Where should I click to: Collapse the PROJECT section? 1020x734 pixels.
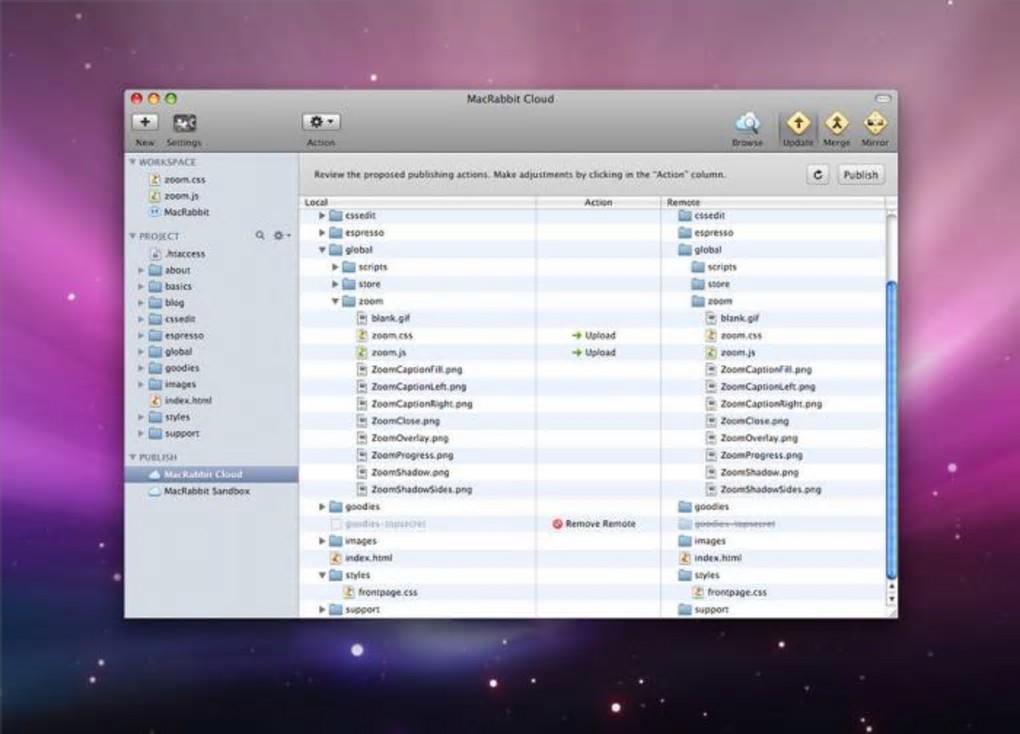point(133,236)
